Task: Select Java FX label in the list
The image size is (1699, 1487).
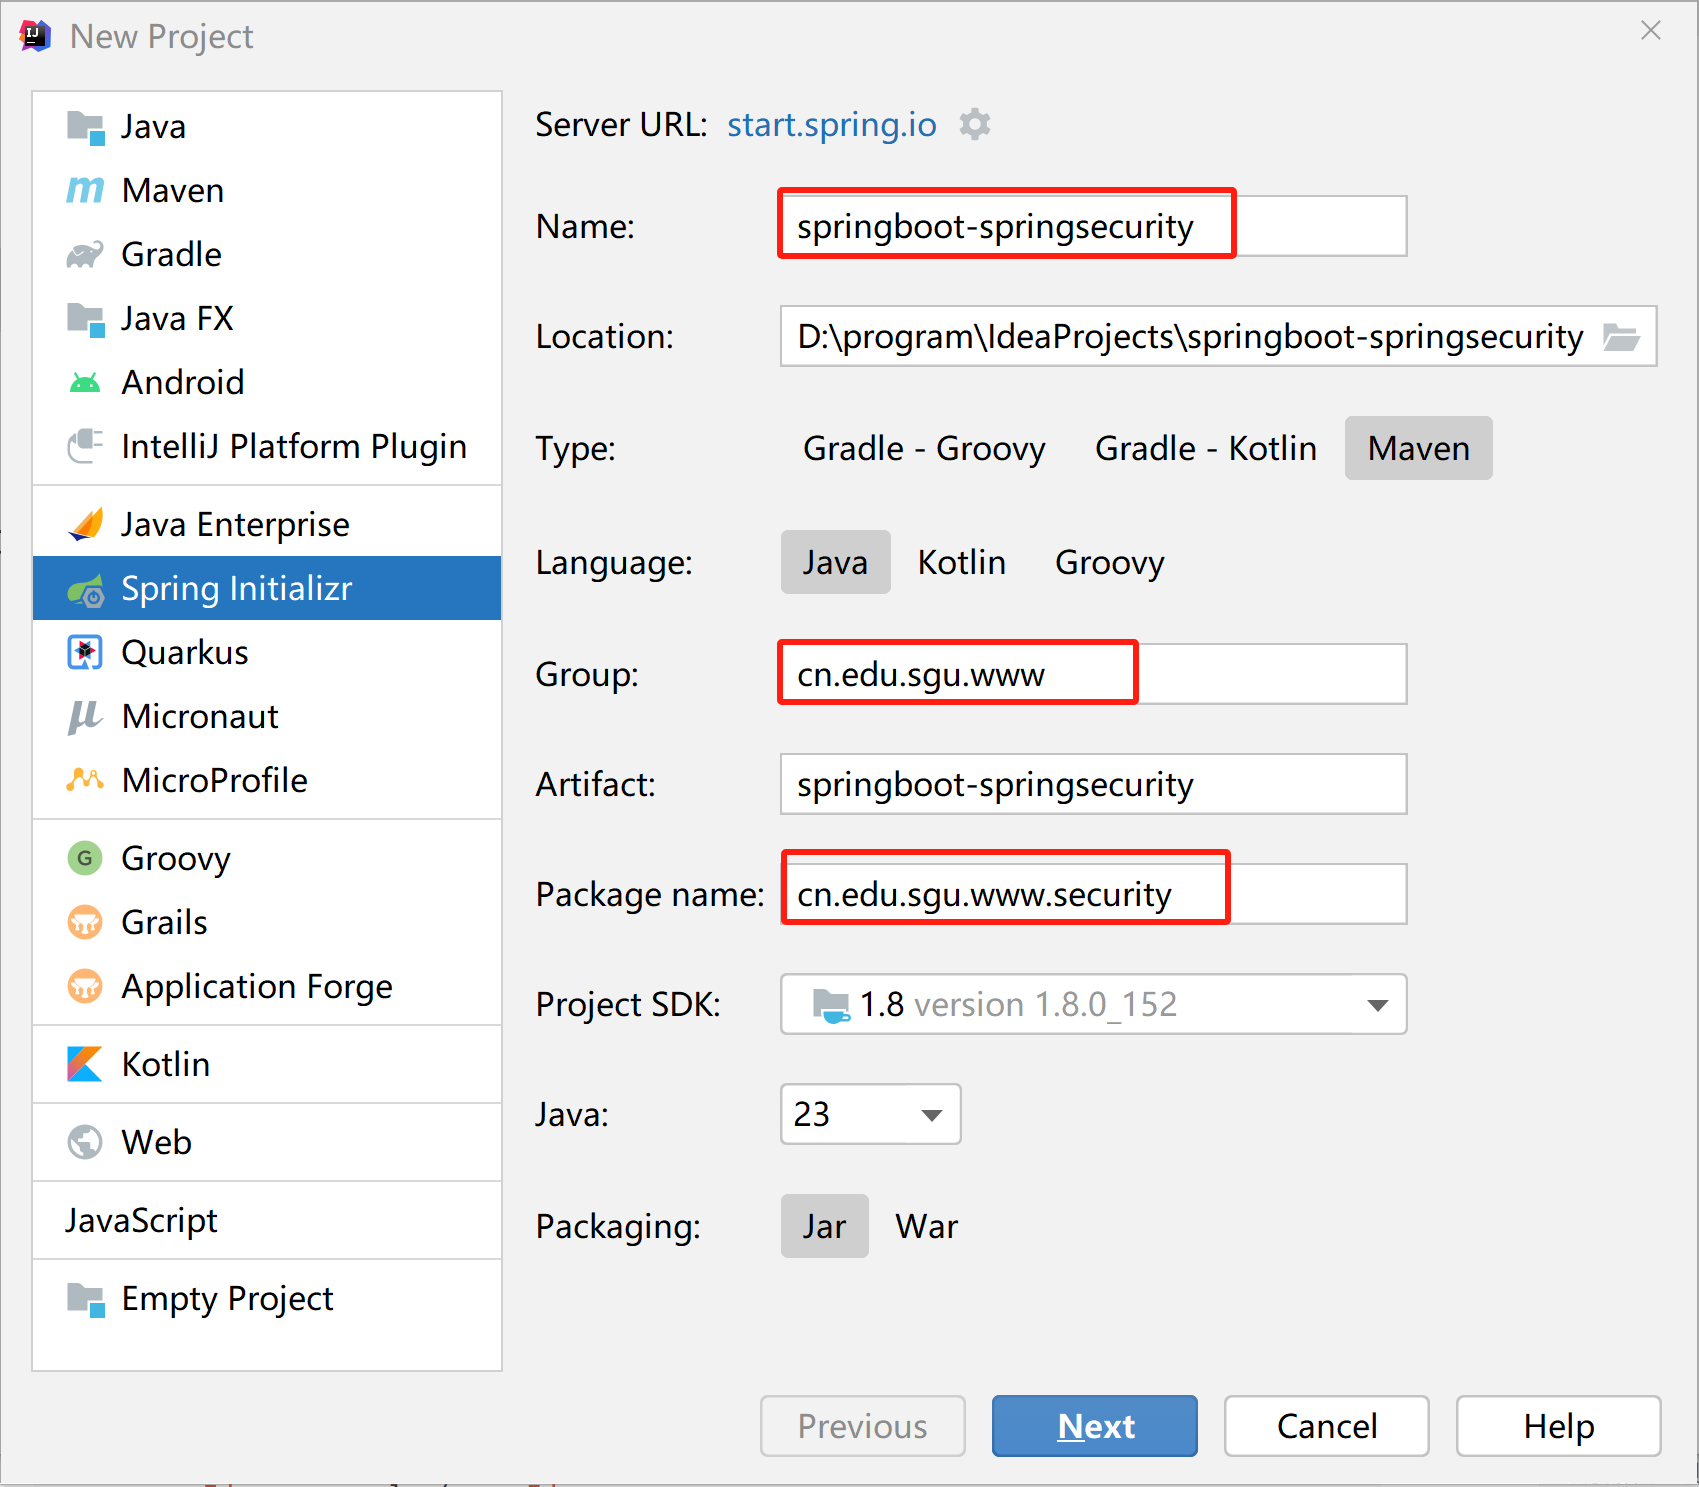Action: point(178,318)
